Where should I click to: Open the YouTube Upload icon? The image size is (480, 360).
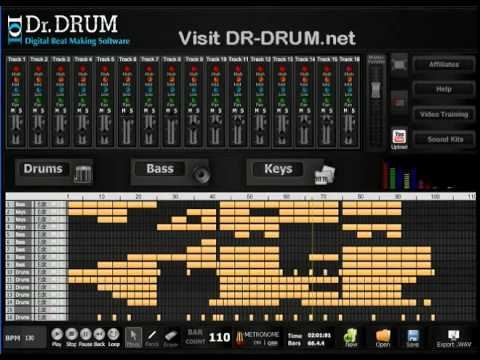click(399, 139)
